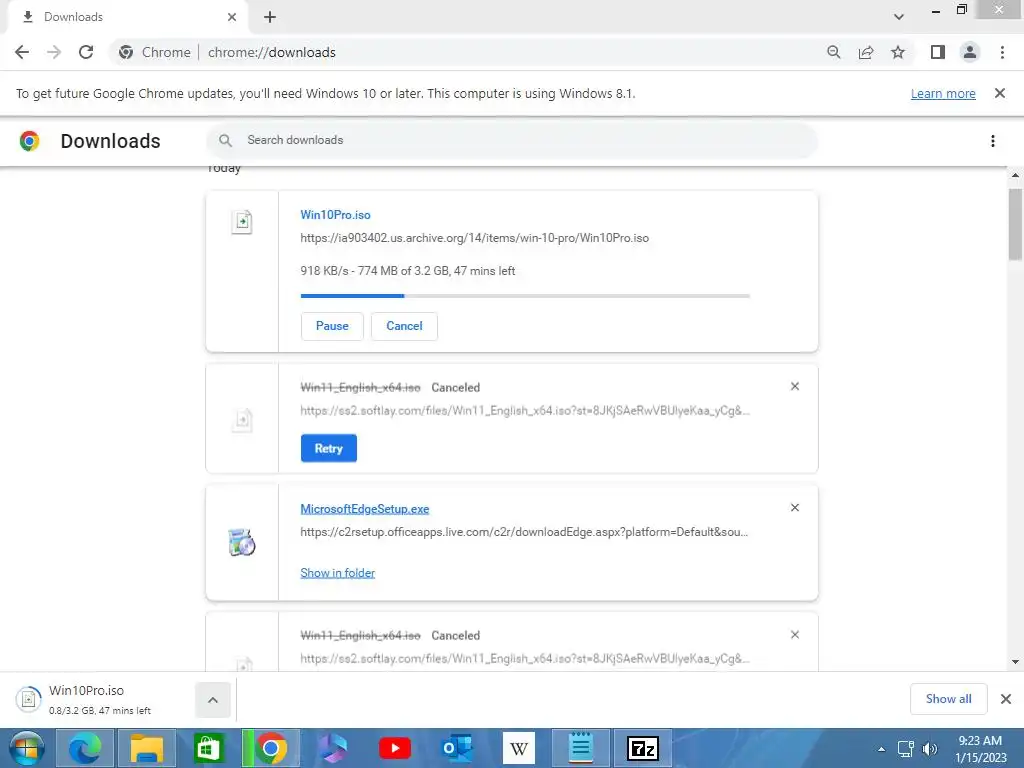Screen dimensions: 1024x768
Task: Click the forward navigation arrow
Action: click(x=54, y=52)
